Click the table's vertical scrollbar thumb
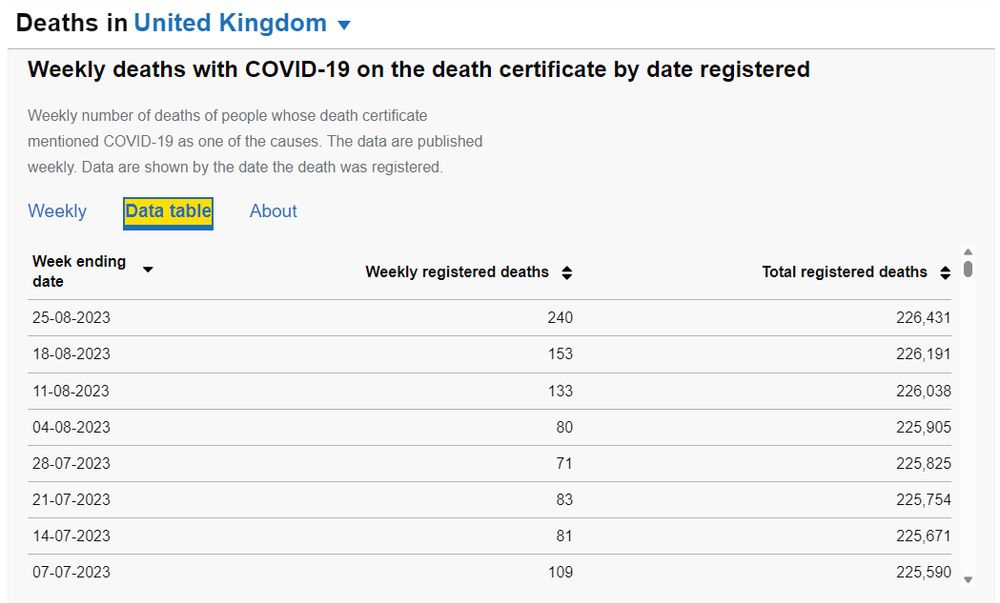Image resolution: width=1000 pixels, height=603 pixels. coord(967,269)
